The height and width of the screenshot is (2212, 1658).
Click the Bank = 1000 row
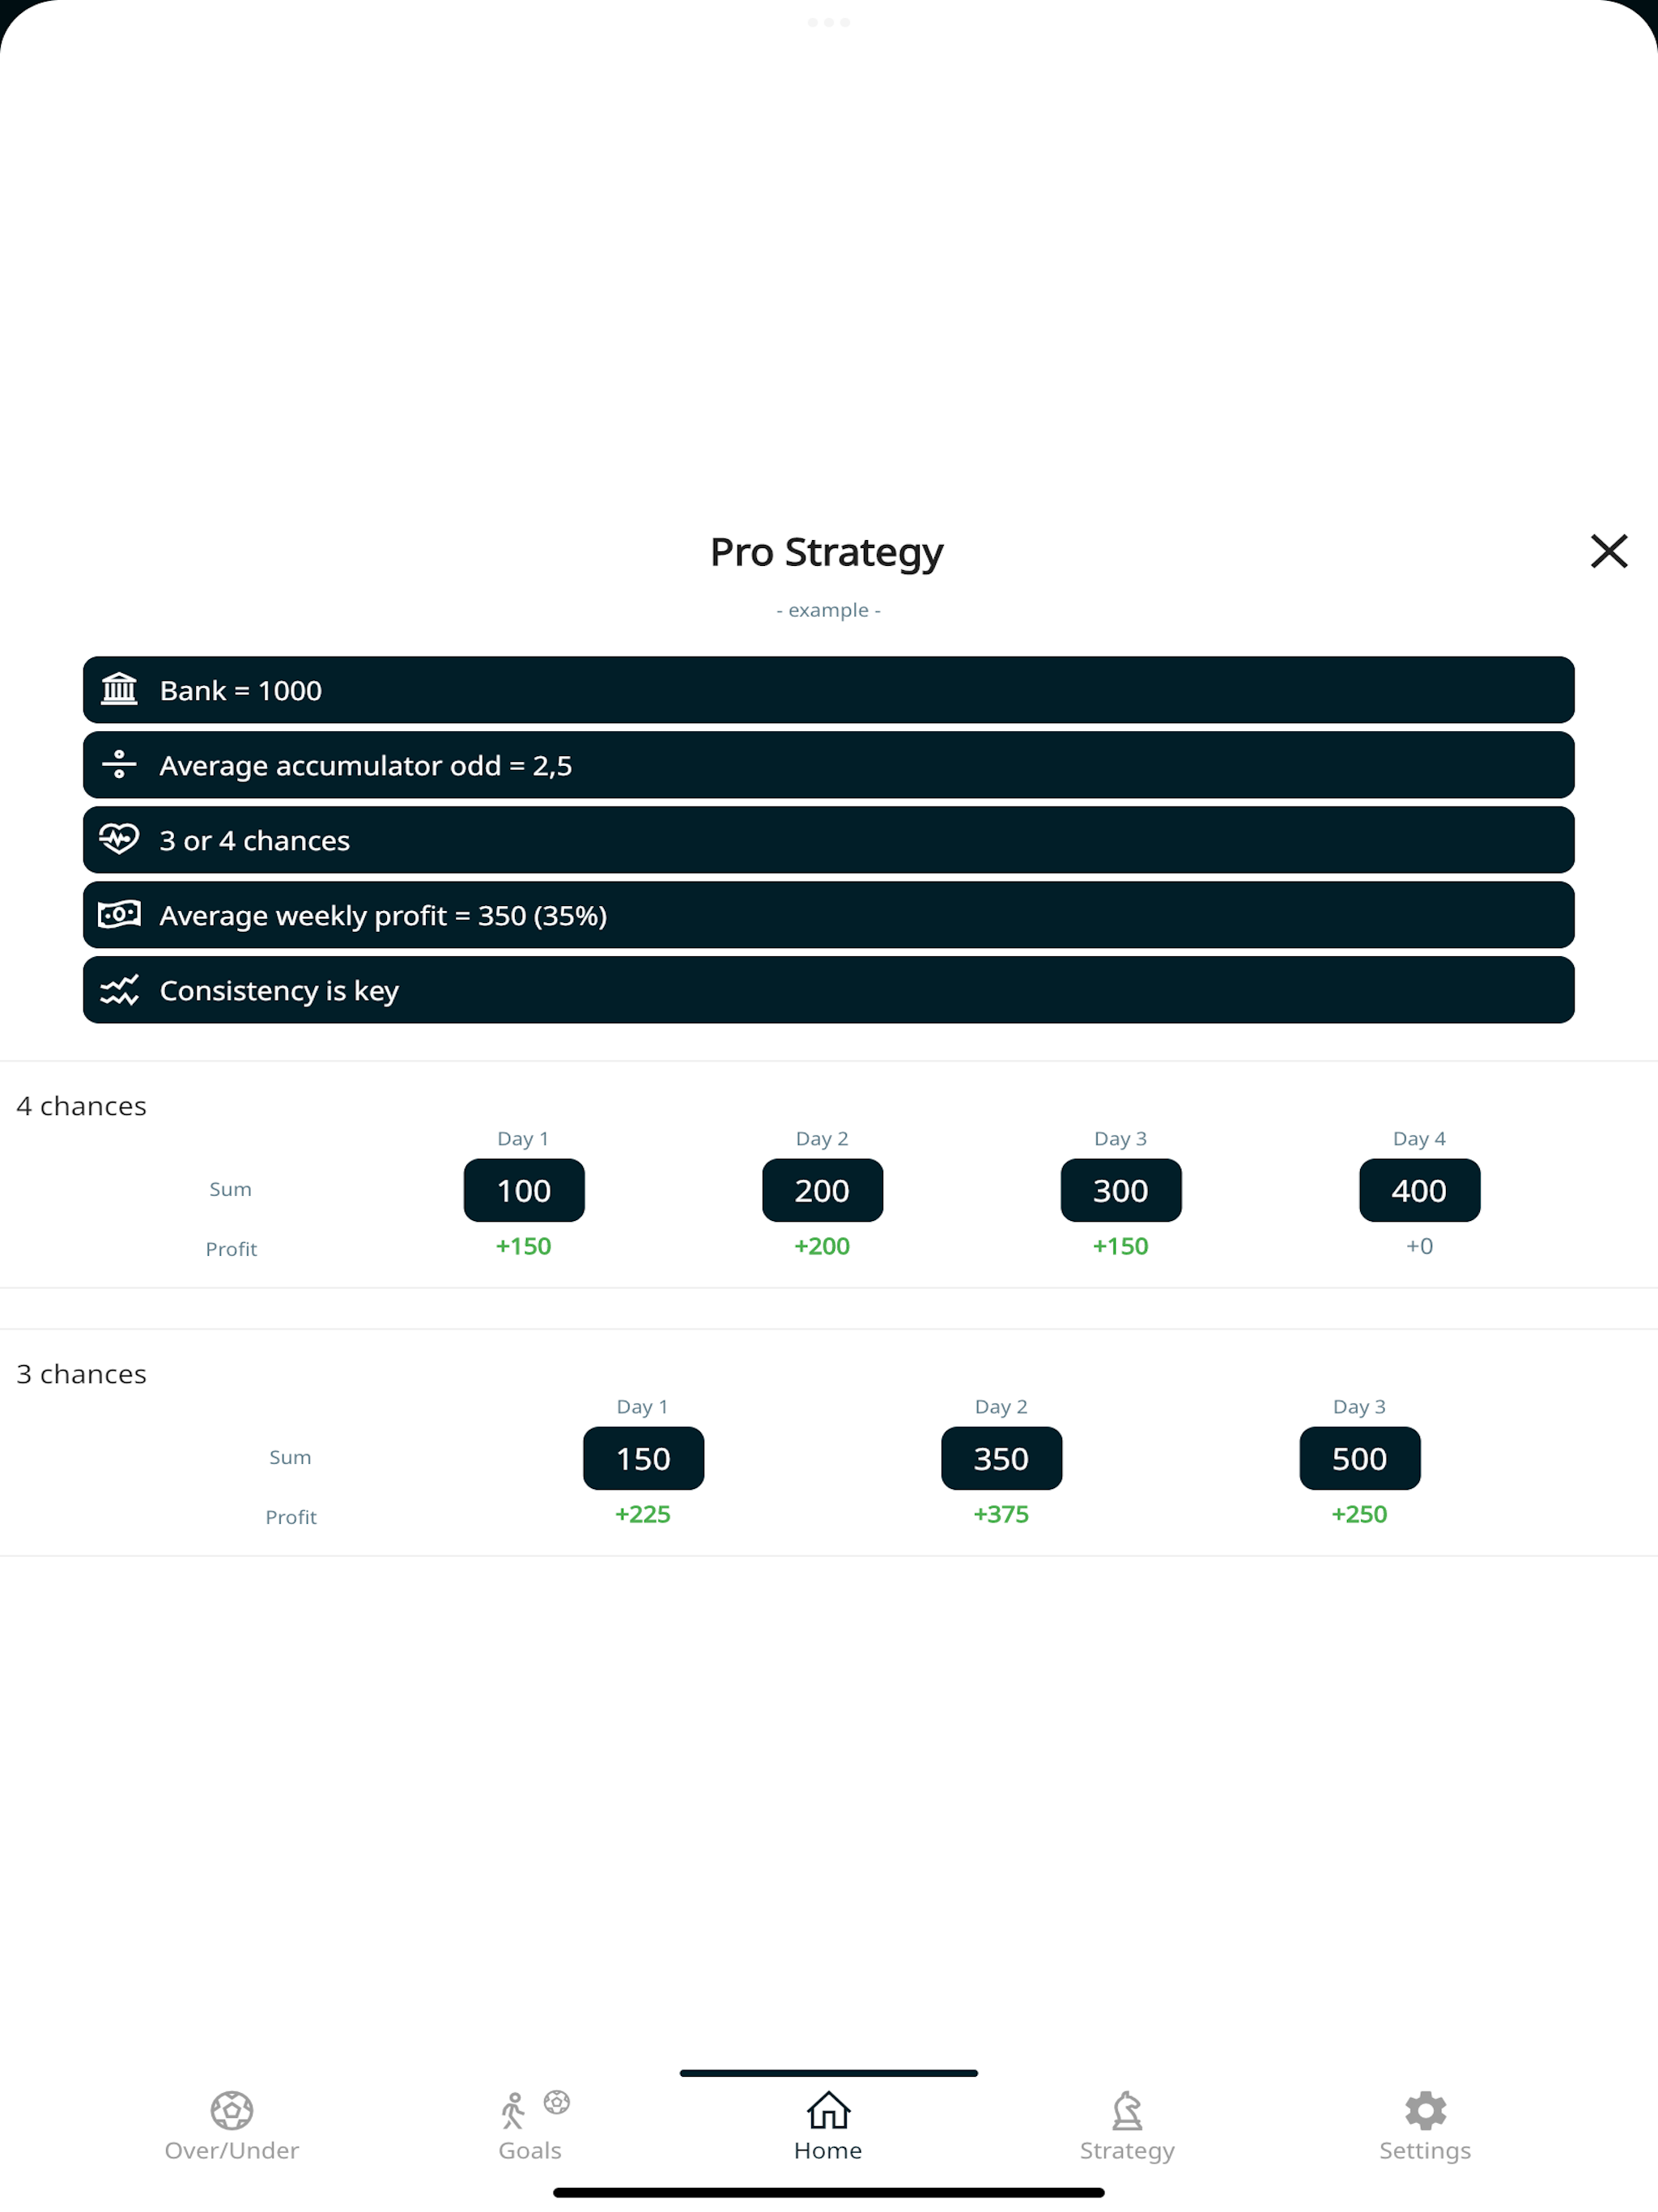(828, 690)
